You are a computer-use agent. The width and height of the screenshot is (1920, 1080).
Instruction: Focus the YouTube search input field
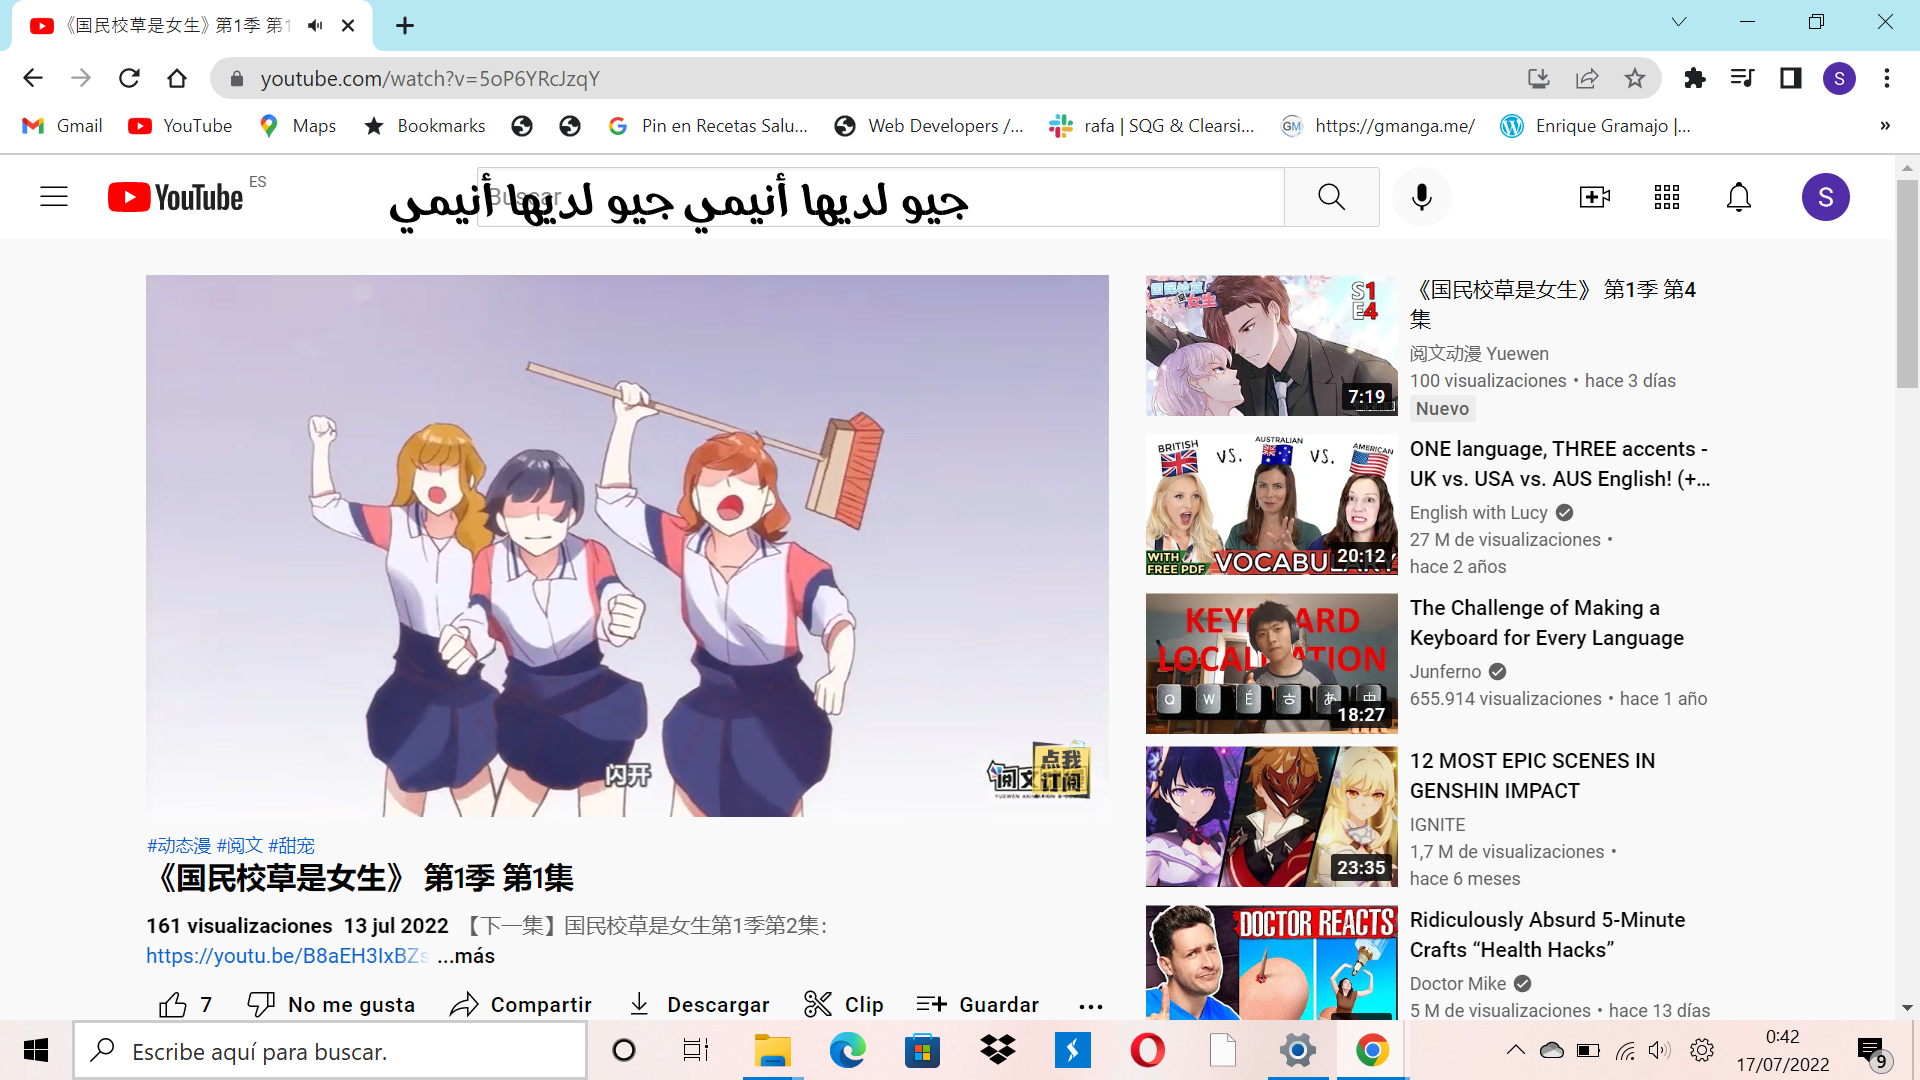(881, 197)
